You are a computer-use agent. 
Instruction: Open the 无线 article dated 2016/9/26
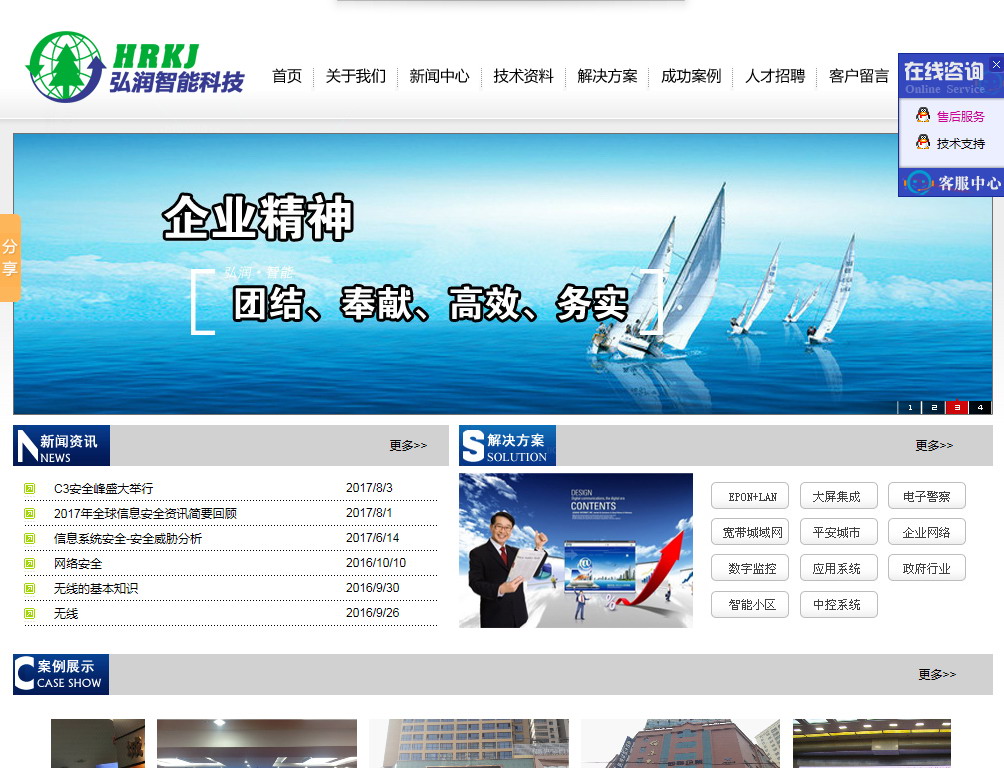pos(66,614)
